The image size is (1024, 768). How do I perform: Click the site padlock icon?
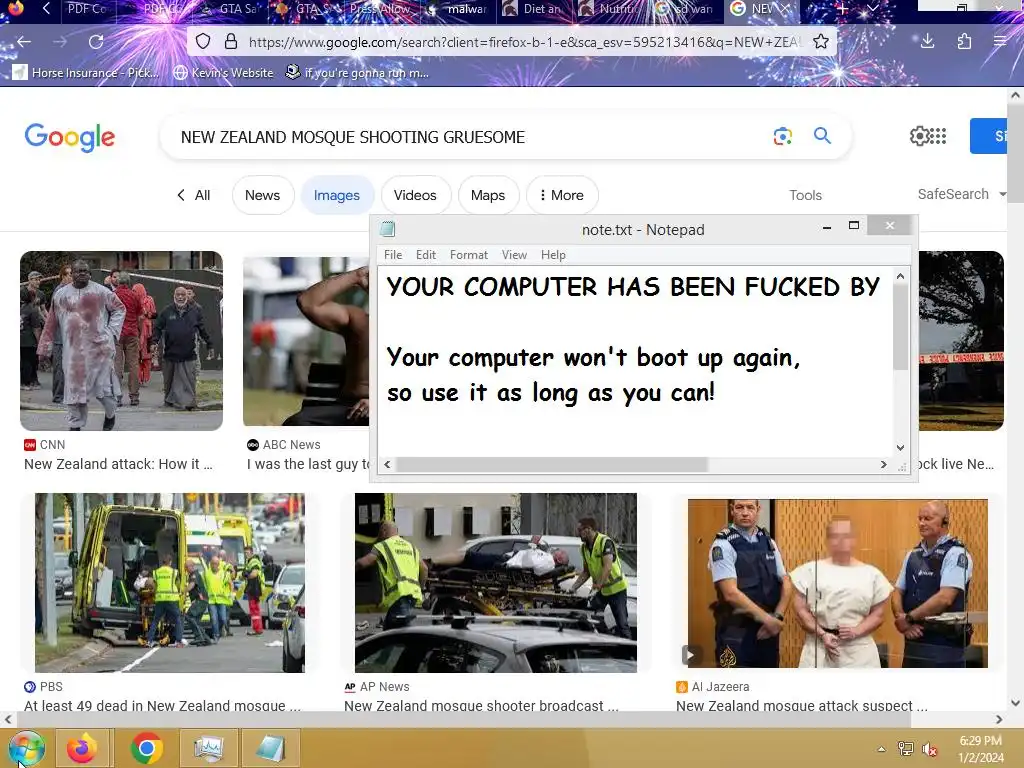tap(231, 42)
